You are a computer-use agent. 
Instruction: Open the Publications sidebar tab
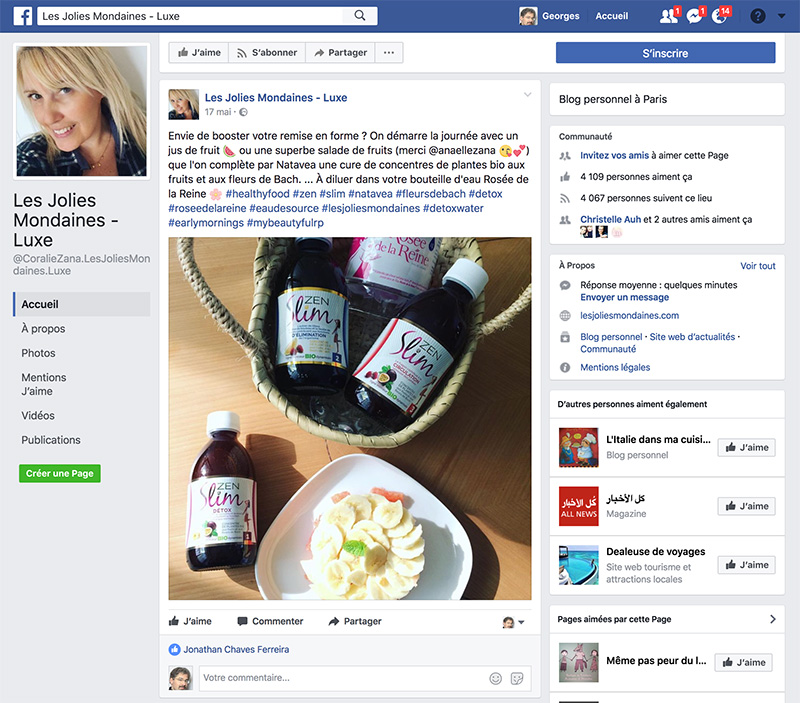tap(51, 440)
